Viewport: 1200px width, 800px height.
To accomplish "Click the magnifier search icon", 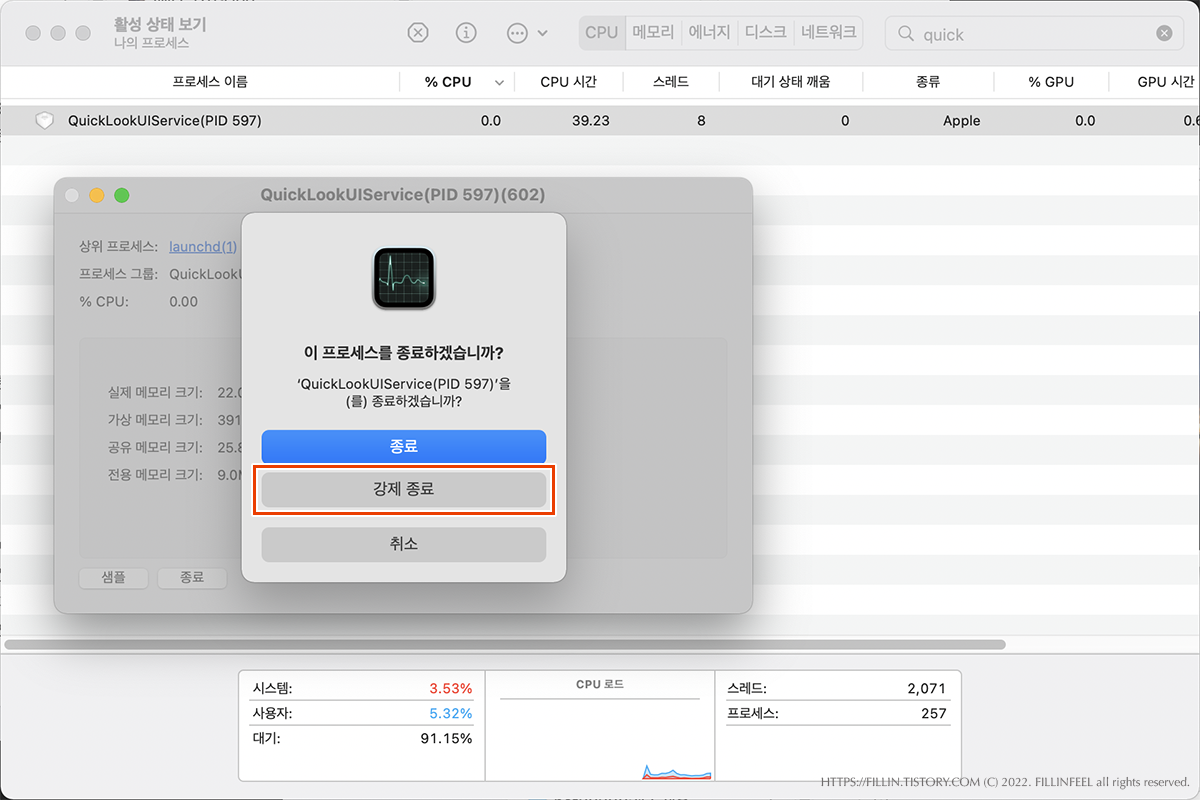I will coord(906,34).
